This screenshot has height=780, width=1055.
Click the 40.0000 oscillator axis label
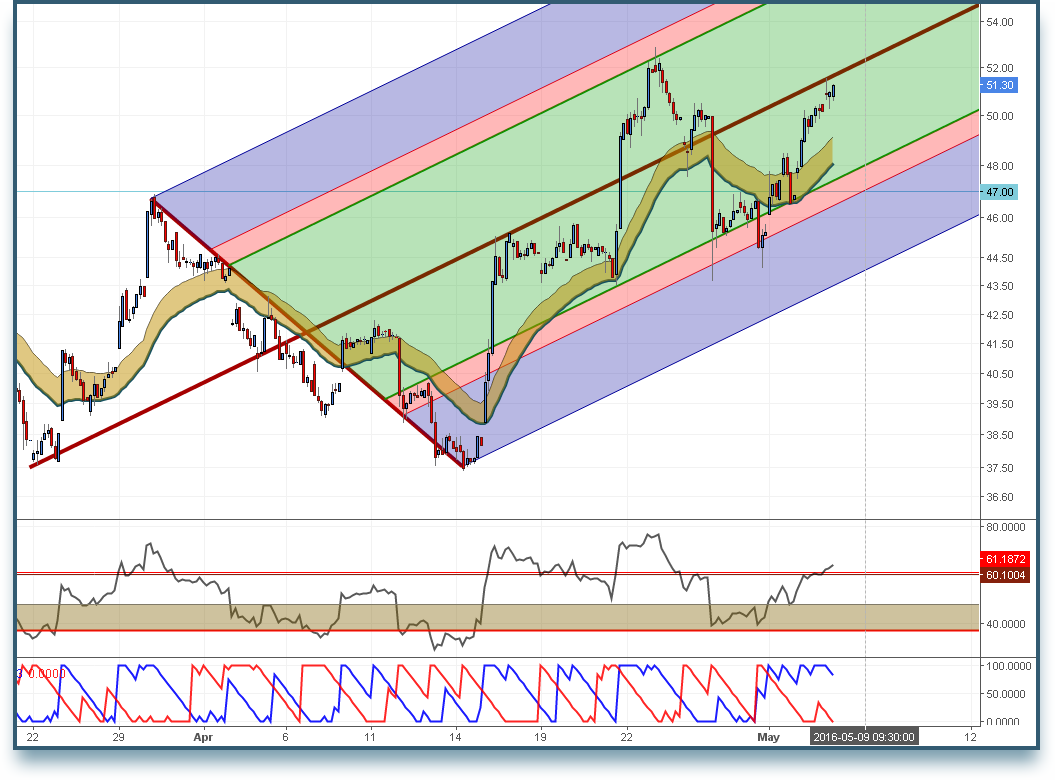click(1006, 624)
